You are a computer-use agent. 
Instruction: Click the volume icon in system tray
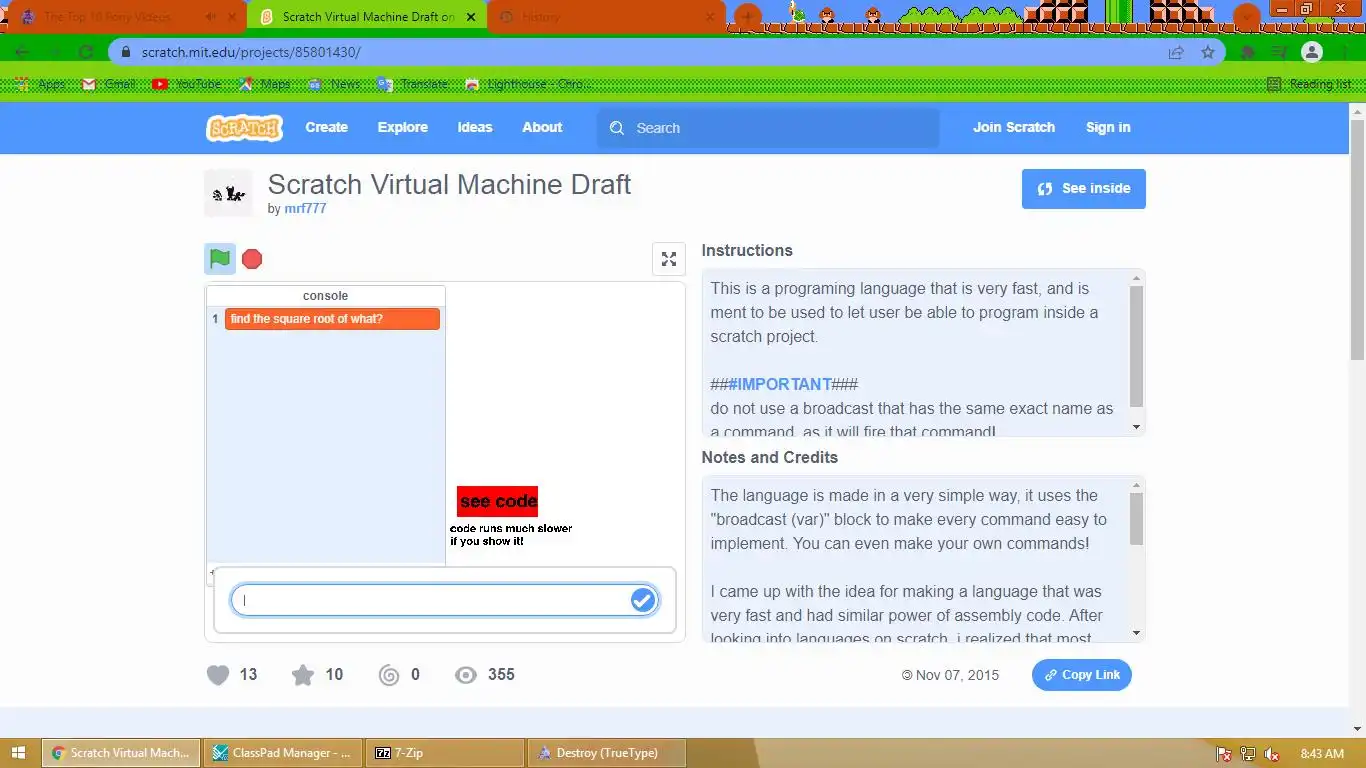pos(1272,754)
